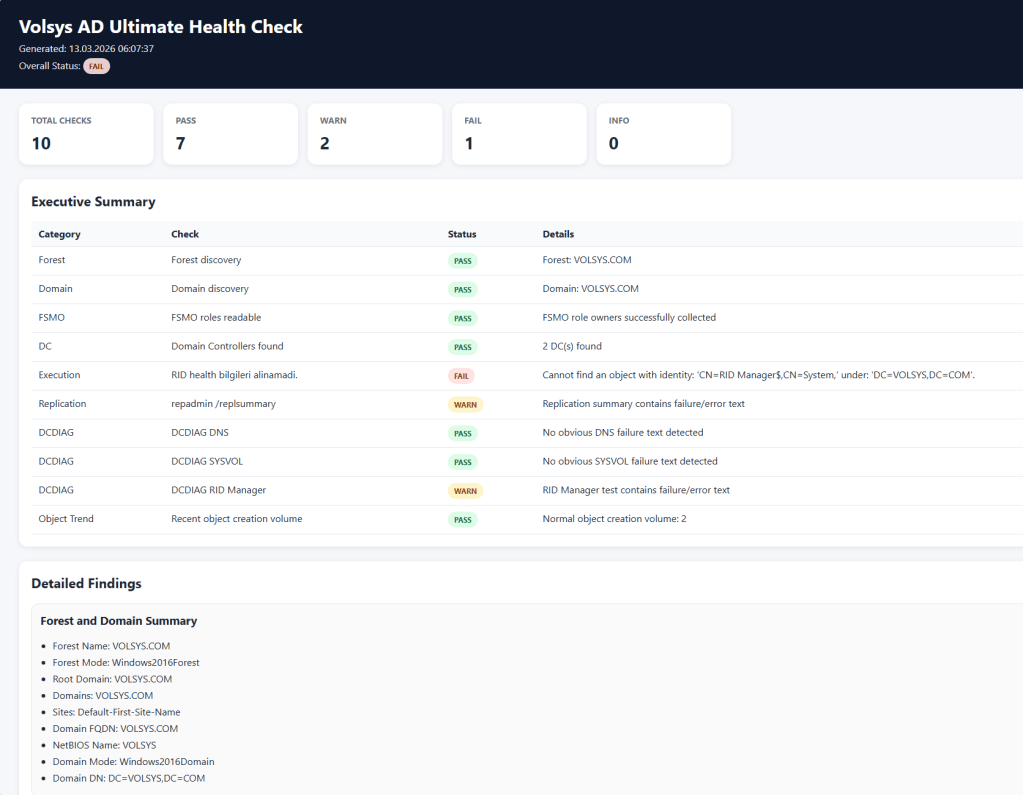Viewport: 1023px width, 795px height.
Task: Select the Pass count summary card
Action: pyautogui.click(x=231, y=133)
